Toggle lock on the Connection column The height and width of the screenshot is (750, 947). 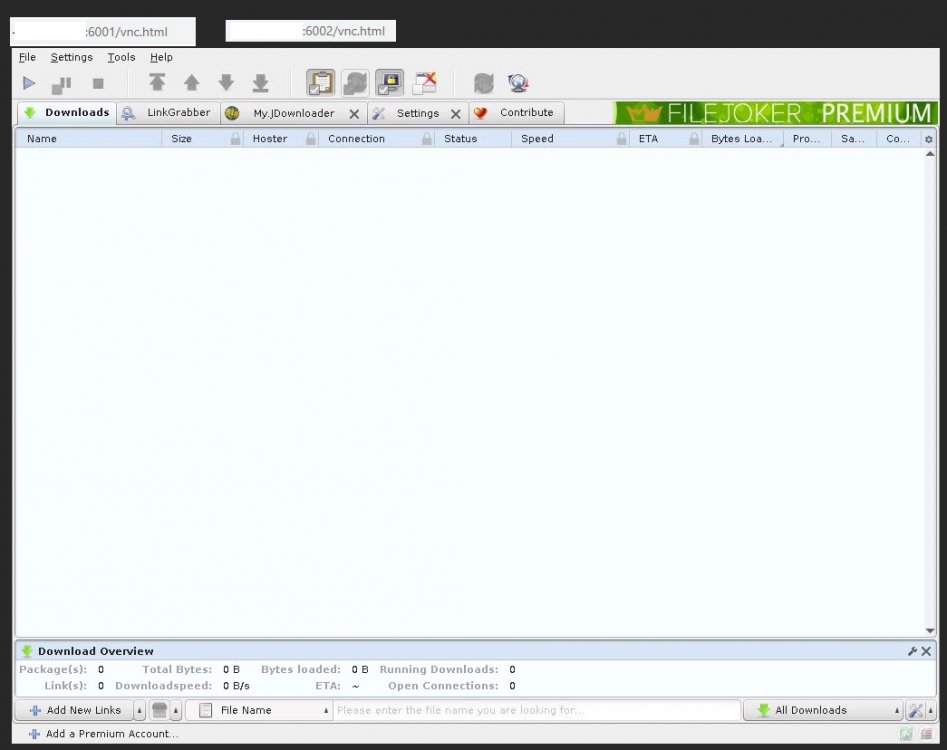click(x=427, y=139)
